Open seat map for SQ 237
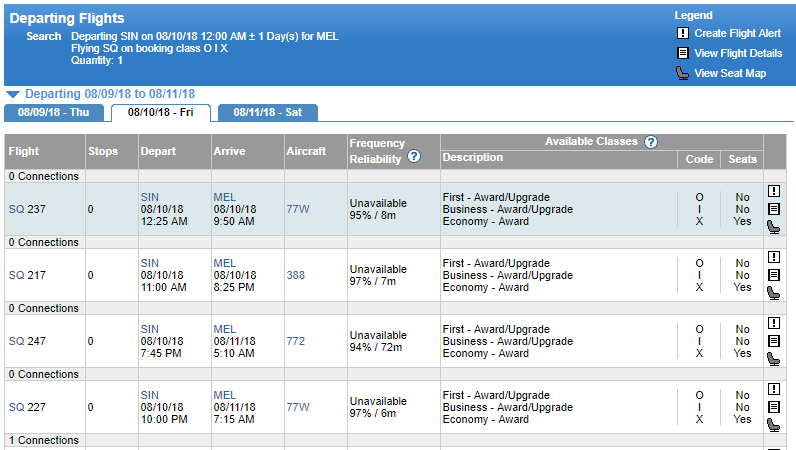 773,227
